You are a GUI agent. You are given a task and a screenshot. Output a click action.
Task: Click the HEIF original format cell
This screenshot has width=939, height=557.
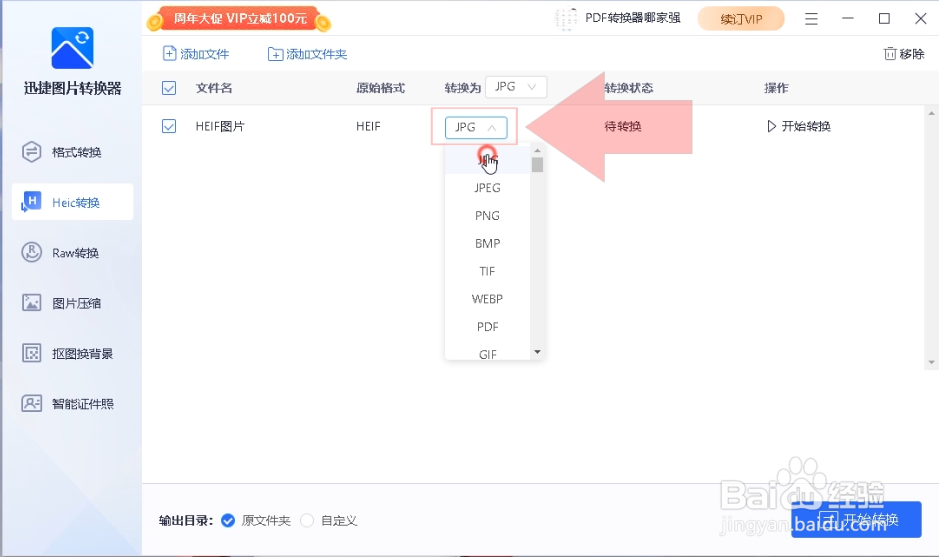[x=368, y=126]
